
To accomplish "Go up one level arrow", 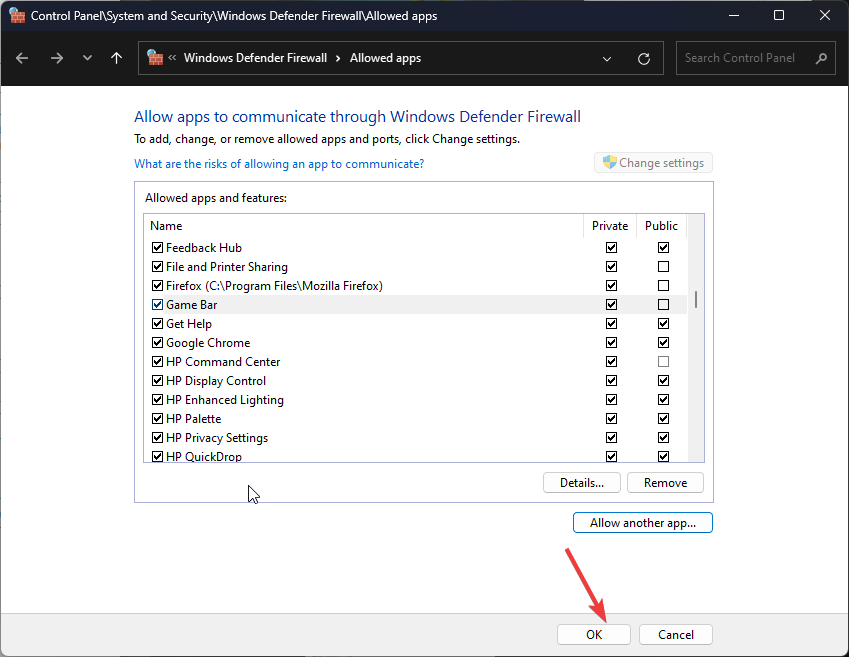I will [116, 58].
